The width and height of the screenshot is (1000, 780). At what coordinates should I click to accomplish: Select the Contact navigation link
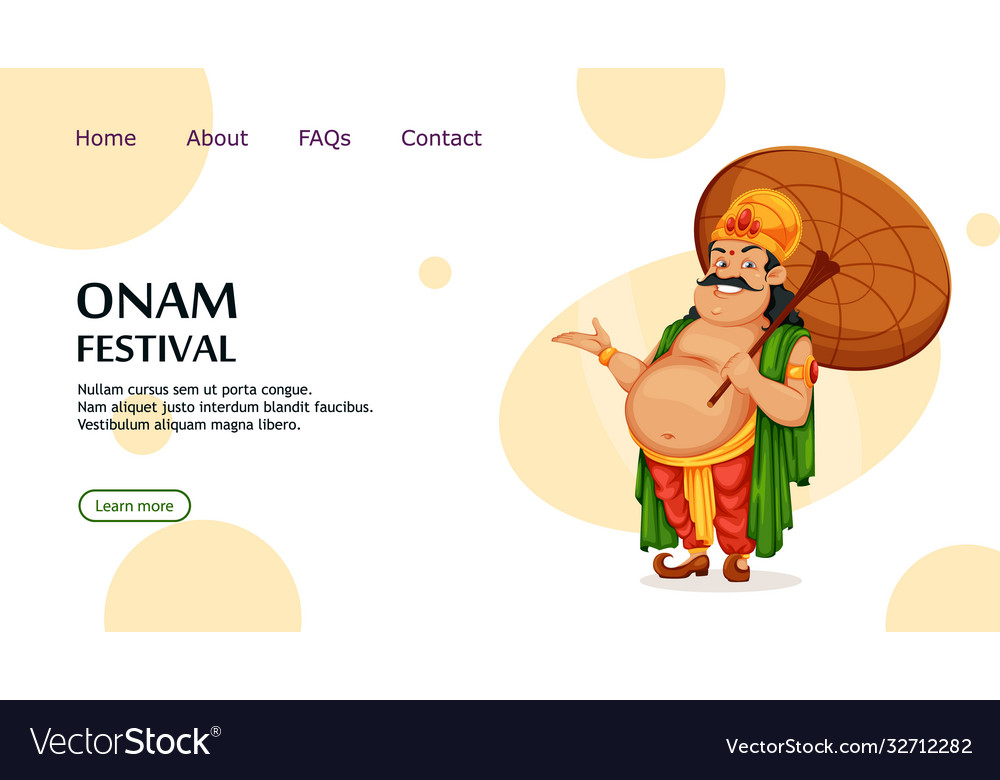click(441, 138)
